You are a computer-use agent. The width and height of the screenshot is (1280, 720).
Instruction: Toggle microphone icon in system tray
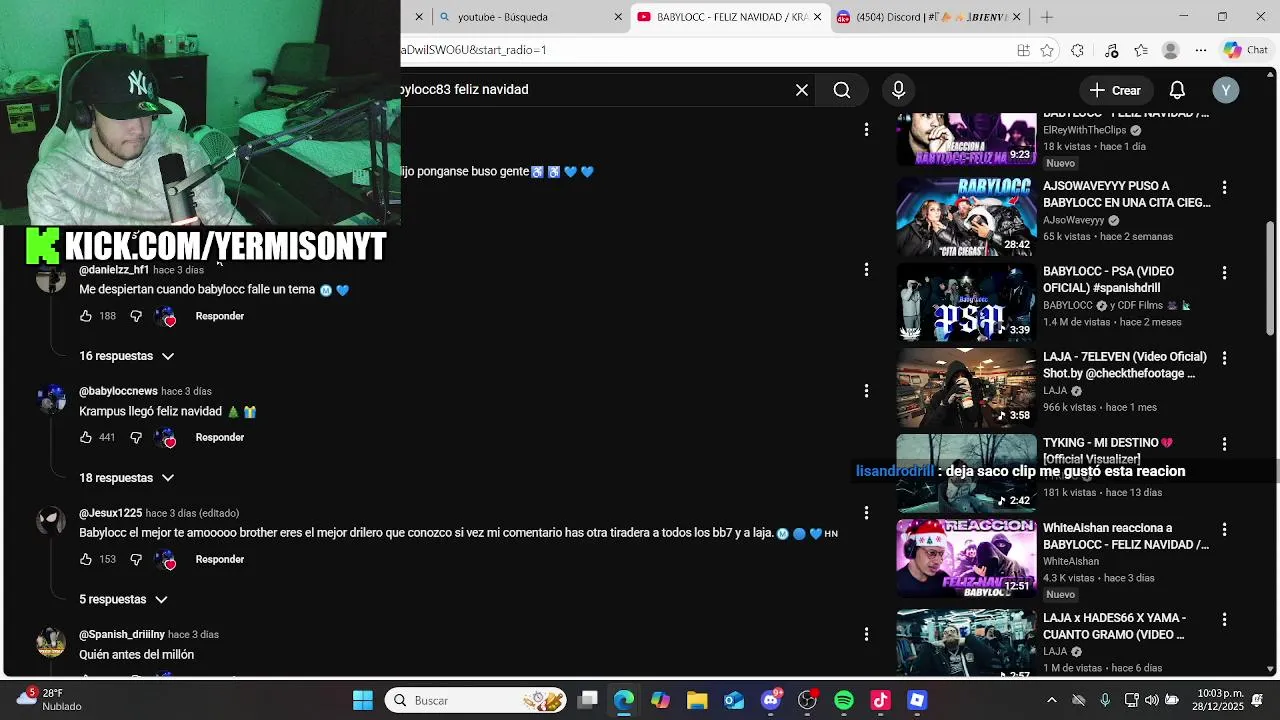click(1105, 700)
